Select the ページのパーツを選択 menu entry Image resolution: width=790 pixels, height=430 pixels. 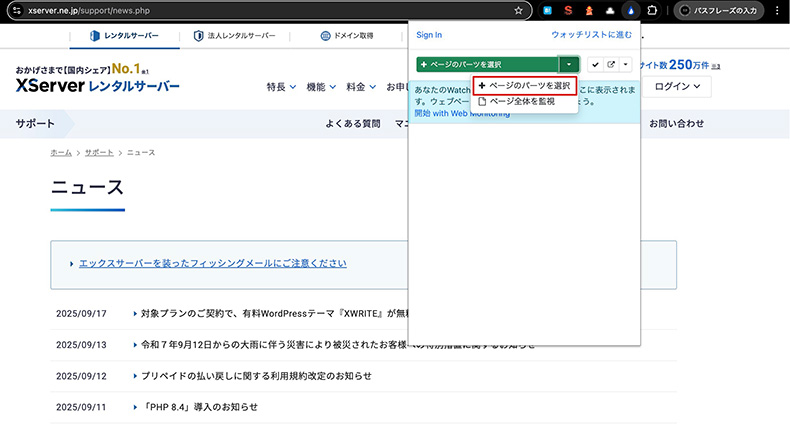[x=524, y=86]
